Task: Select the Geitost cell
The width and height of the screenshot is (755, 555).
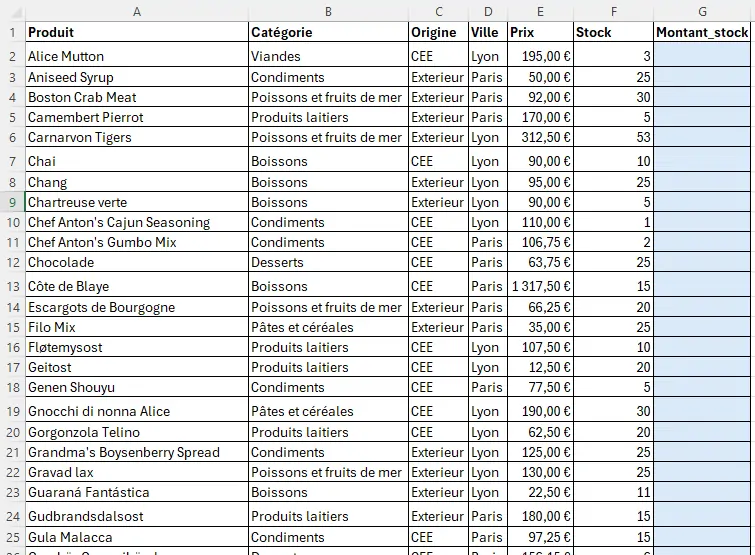Action: 137,367
